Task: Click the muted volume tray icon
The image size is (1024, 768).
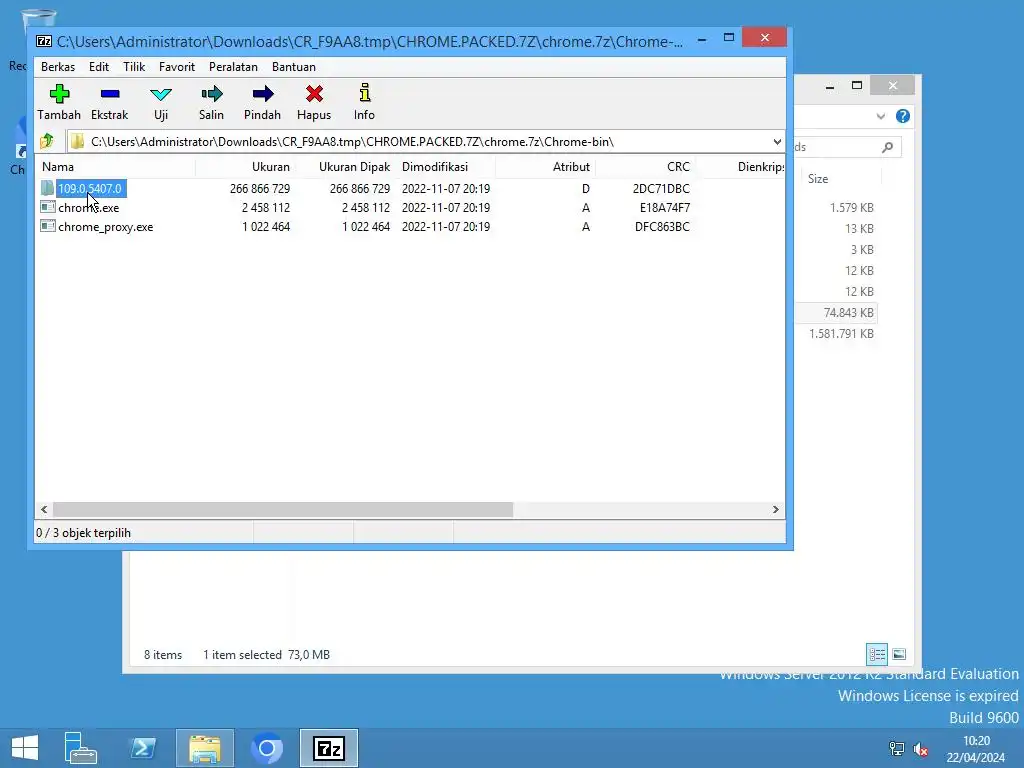Action: (921, 749)
